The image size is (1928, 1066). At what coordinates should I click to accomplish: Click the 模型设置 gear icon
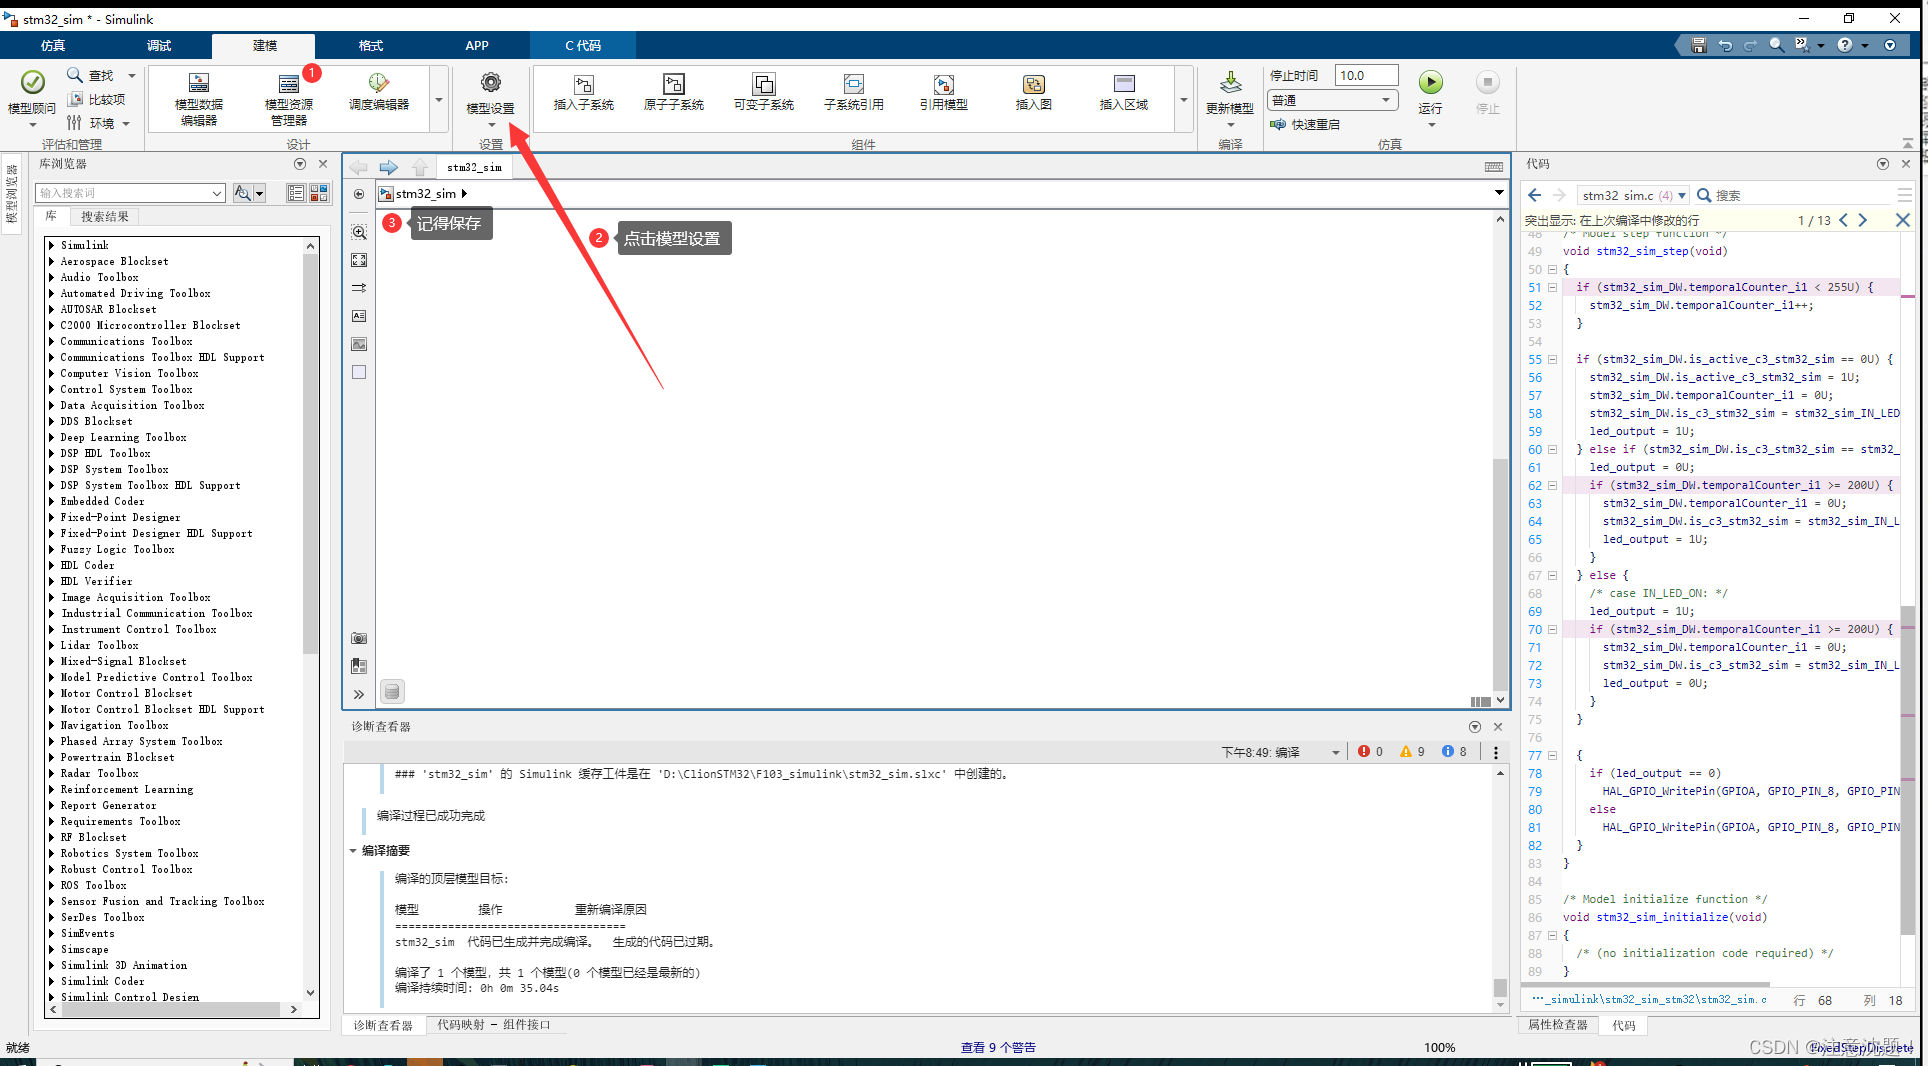490,83
